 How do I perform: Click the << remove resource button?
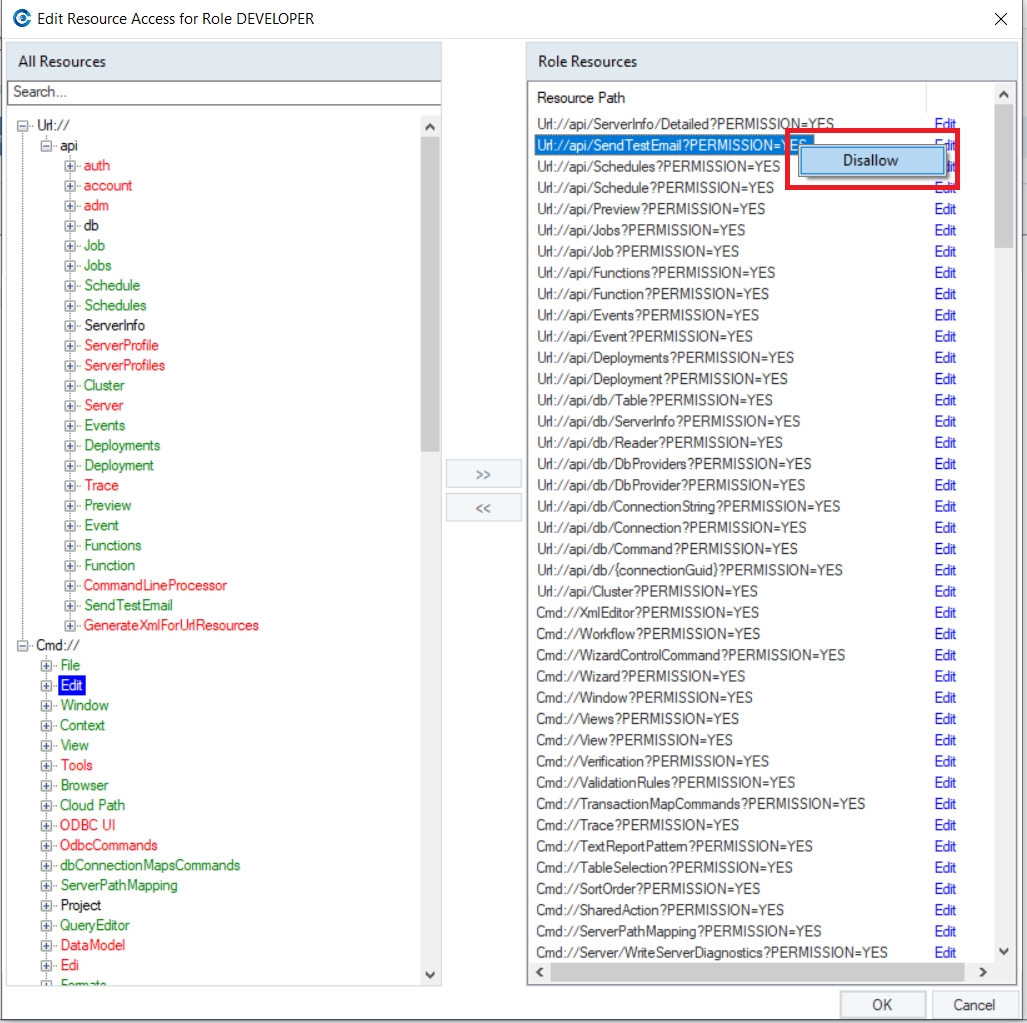coord(483,508)
